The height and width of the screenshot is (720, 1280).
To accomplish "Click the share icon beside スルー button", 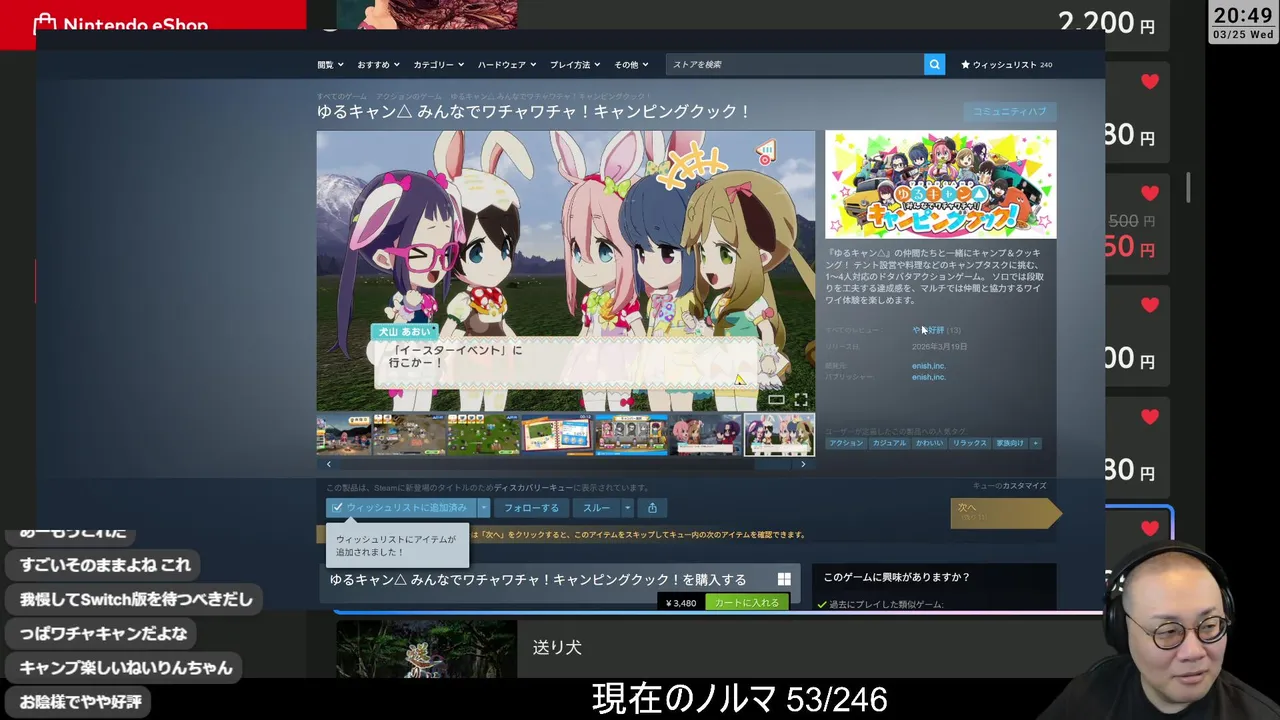I will pos(652,508).
